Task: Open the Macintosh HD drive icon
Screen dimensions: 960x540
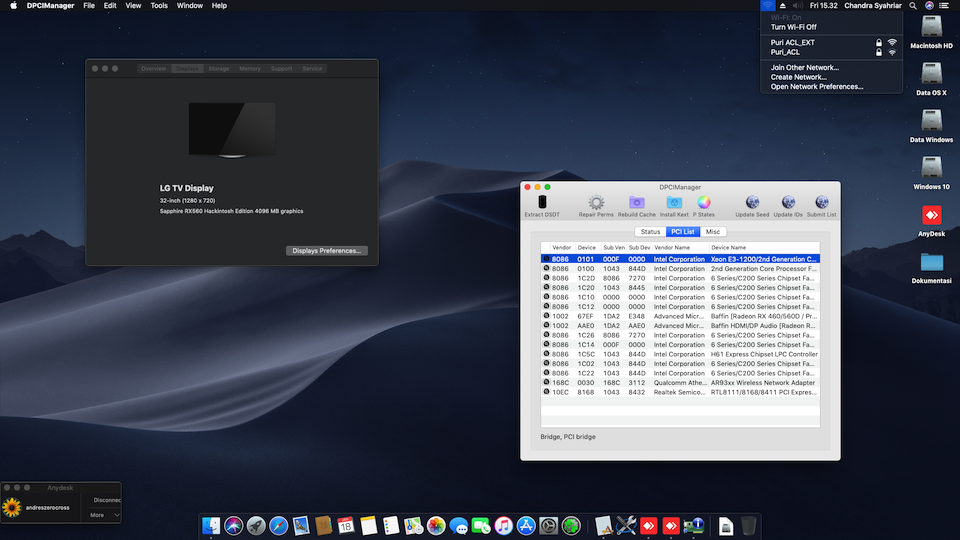Action: point(931,28)
